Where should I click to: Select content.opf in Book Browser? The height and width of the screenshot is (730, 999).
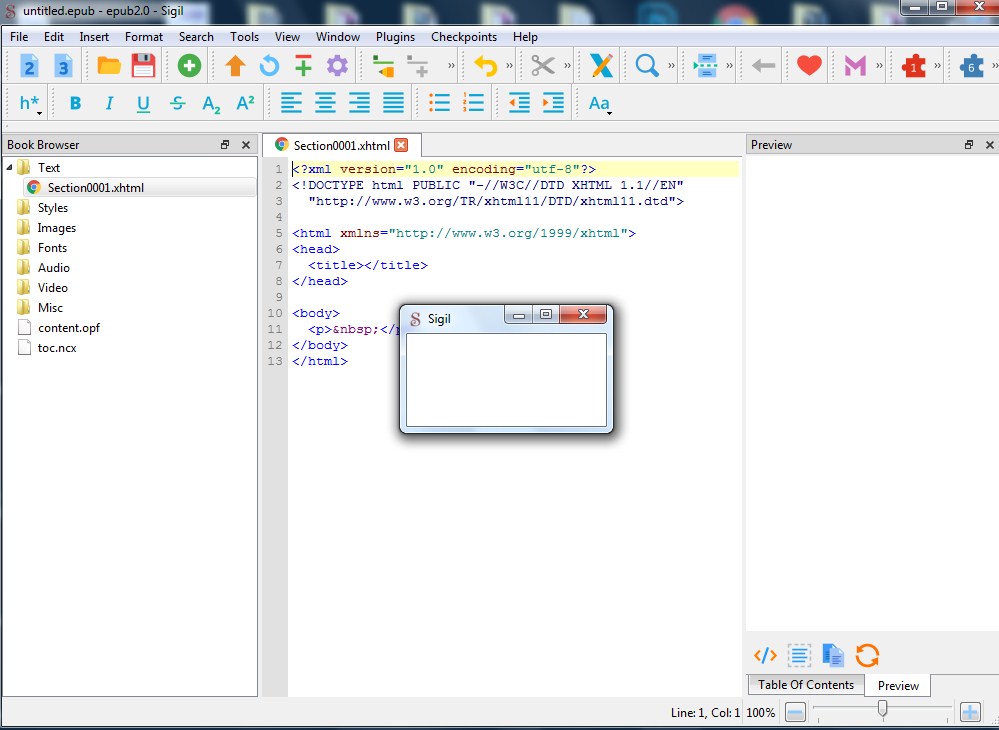[68, 328]
